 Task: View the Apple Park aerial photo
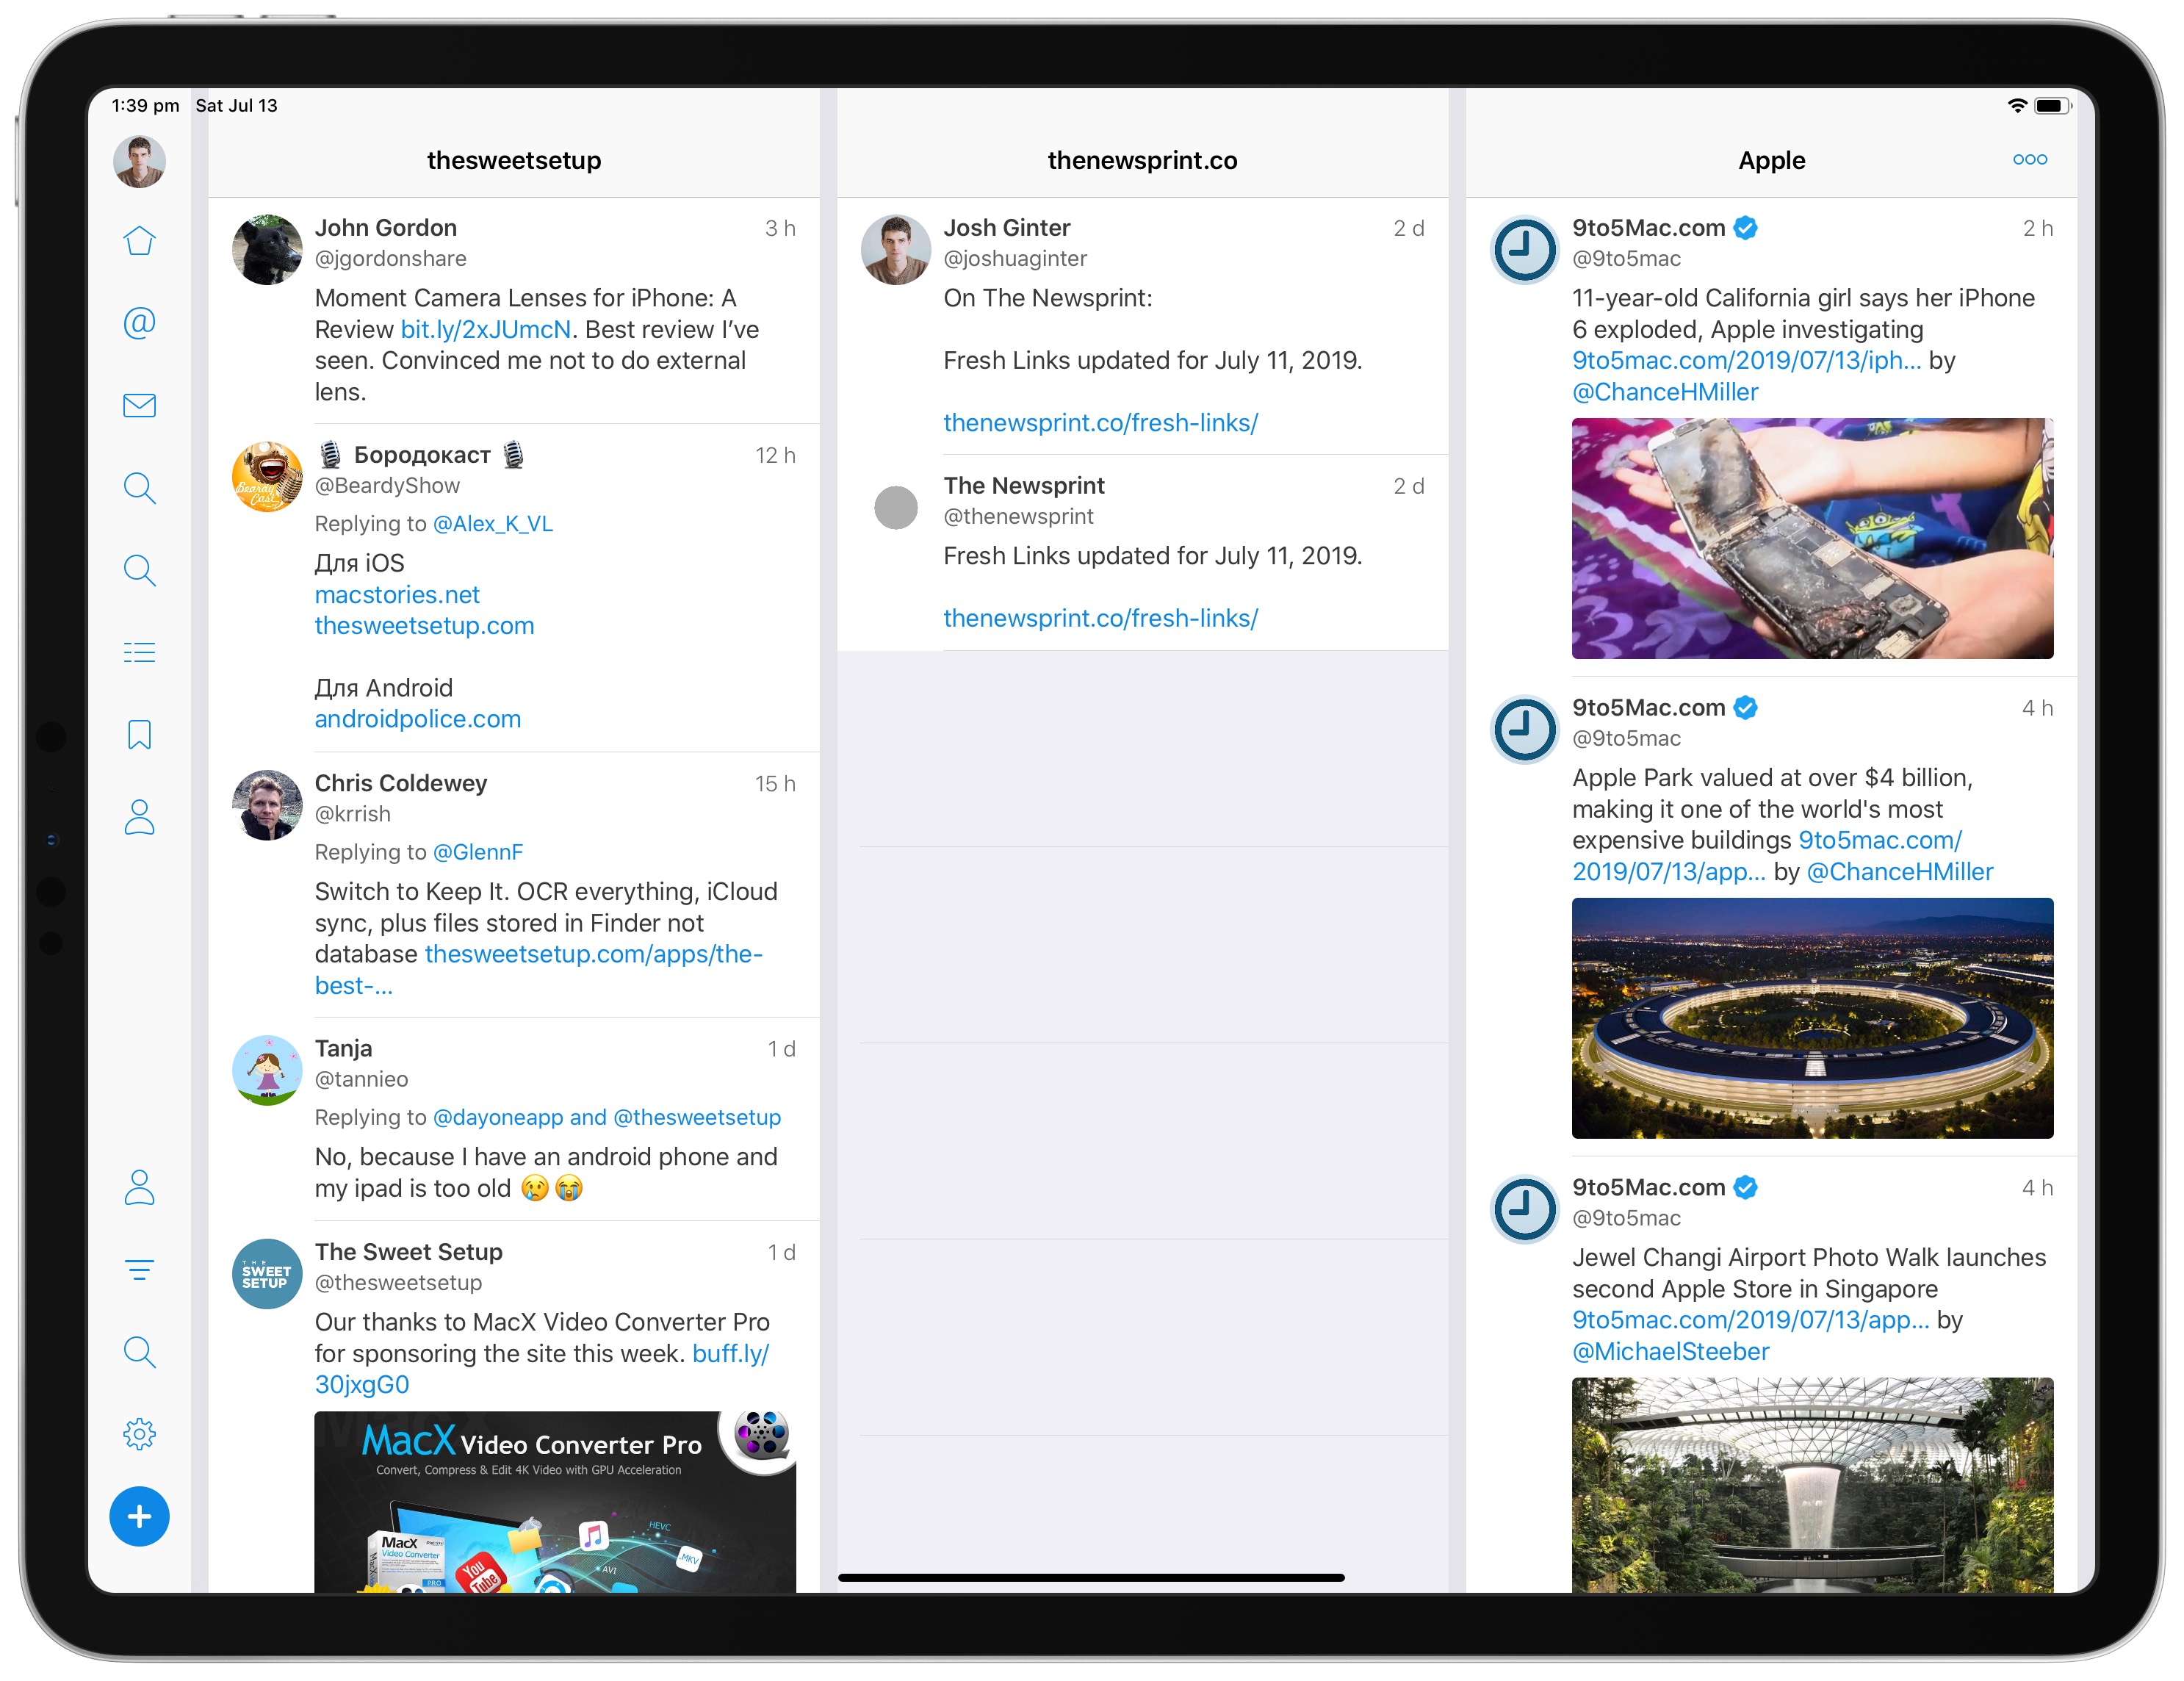1812,1018
